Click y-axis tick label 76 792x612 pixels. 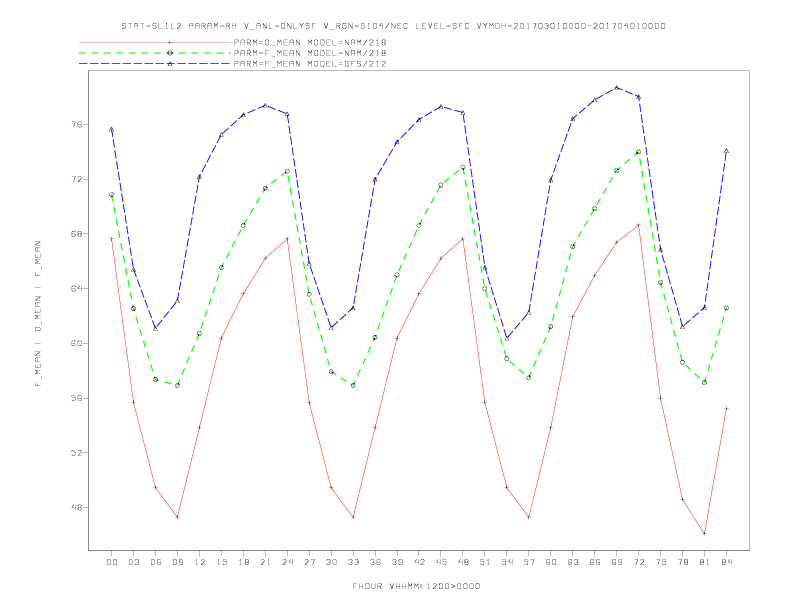click(x=76, y=124)
